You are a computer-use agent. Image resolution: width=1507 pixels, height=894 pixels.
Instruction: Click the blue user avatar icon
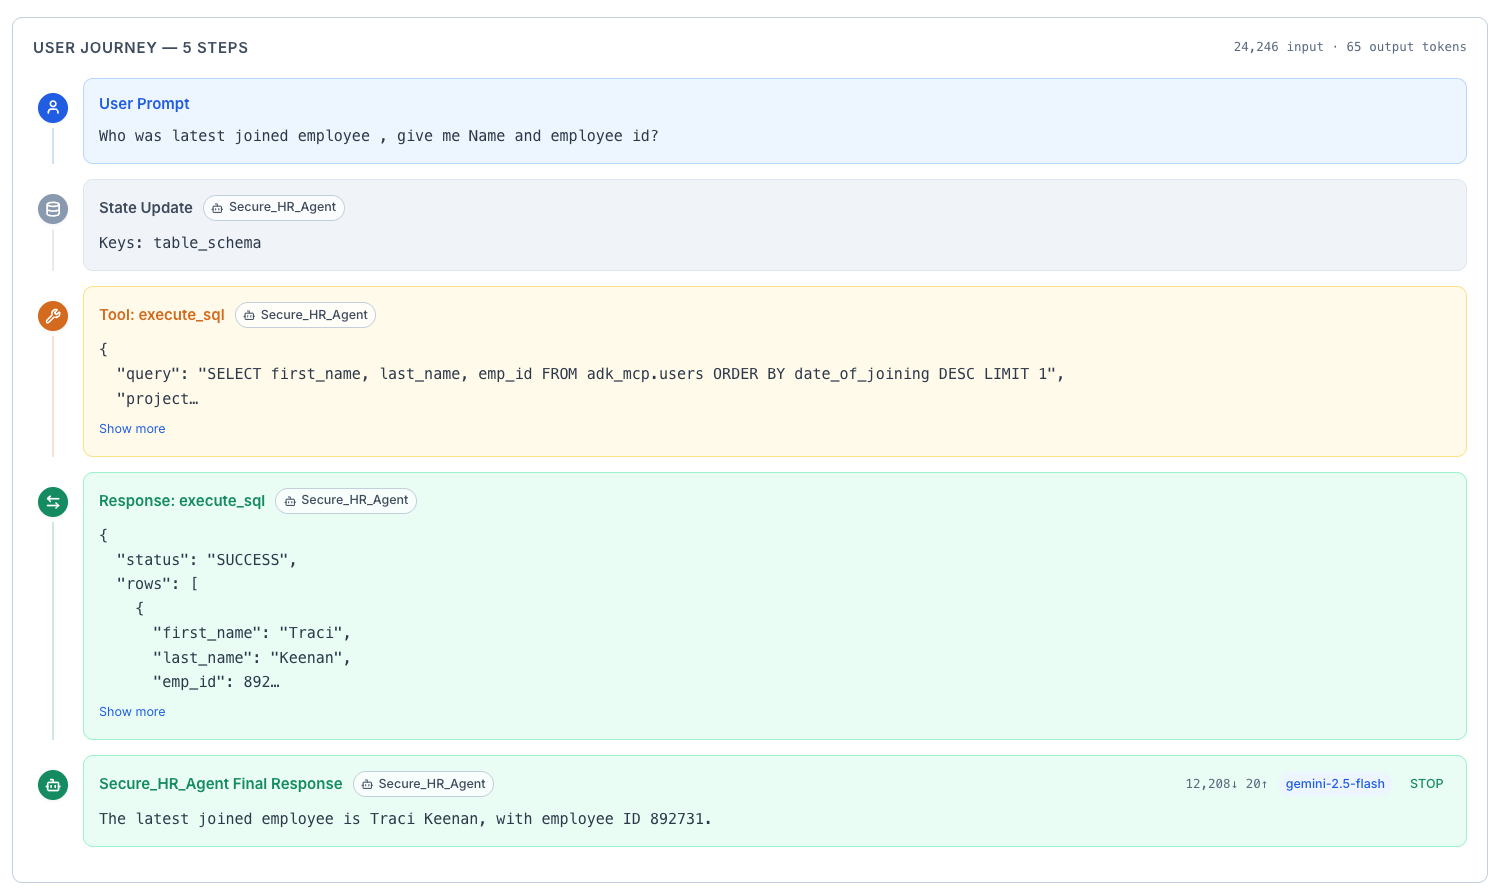[52, 107]
